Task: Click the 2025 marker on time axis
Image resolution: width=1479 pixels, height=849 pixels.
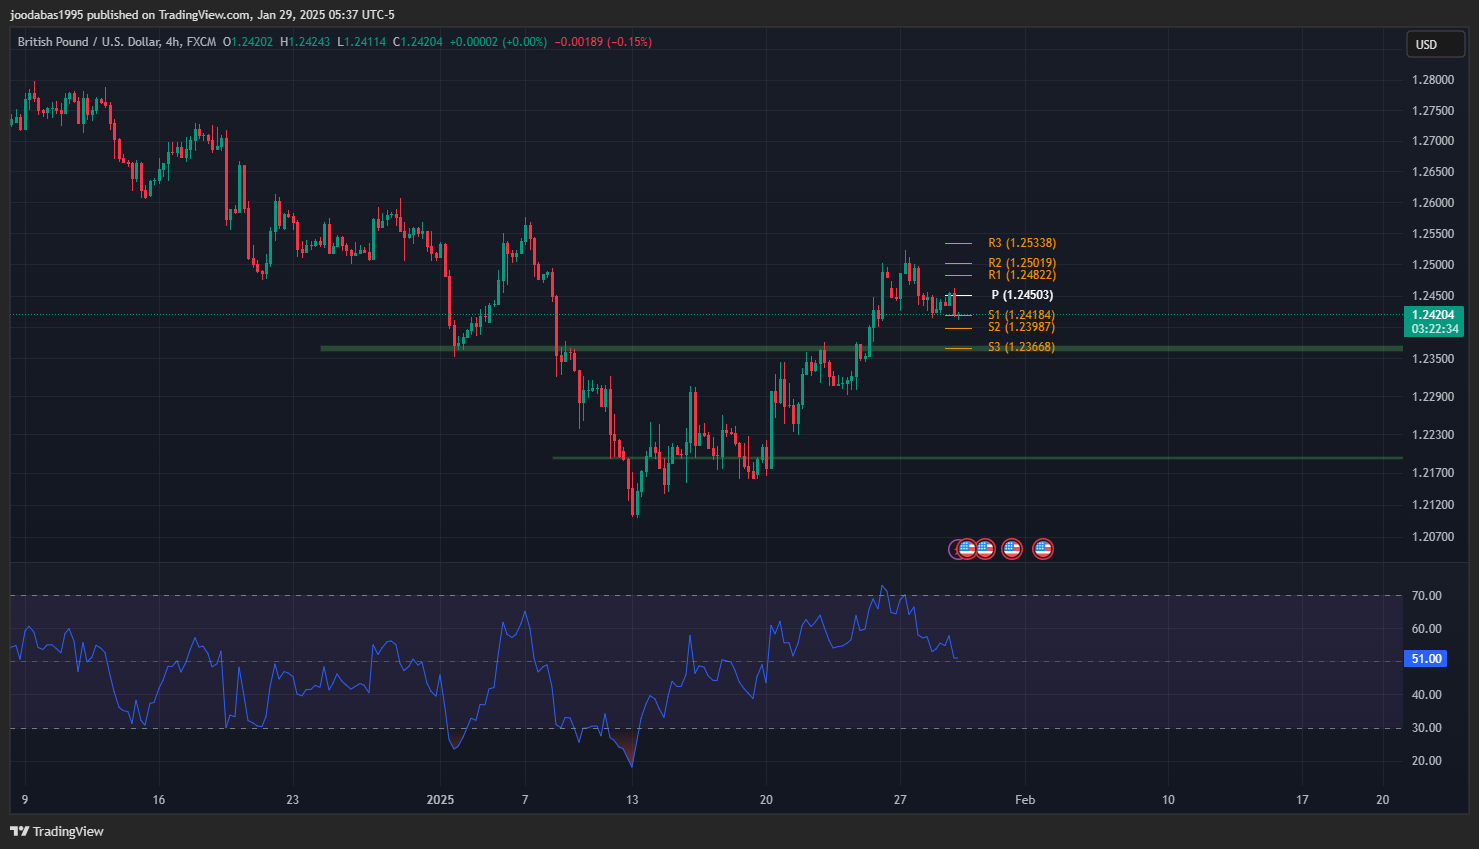Action: click(440, 799)
